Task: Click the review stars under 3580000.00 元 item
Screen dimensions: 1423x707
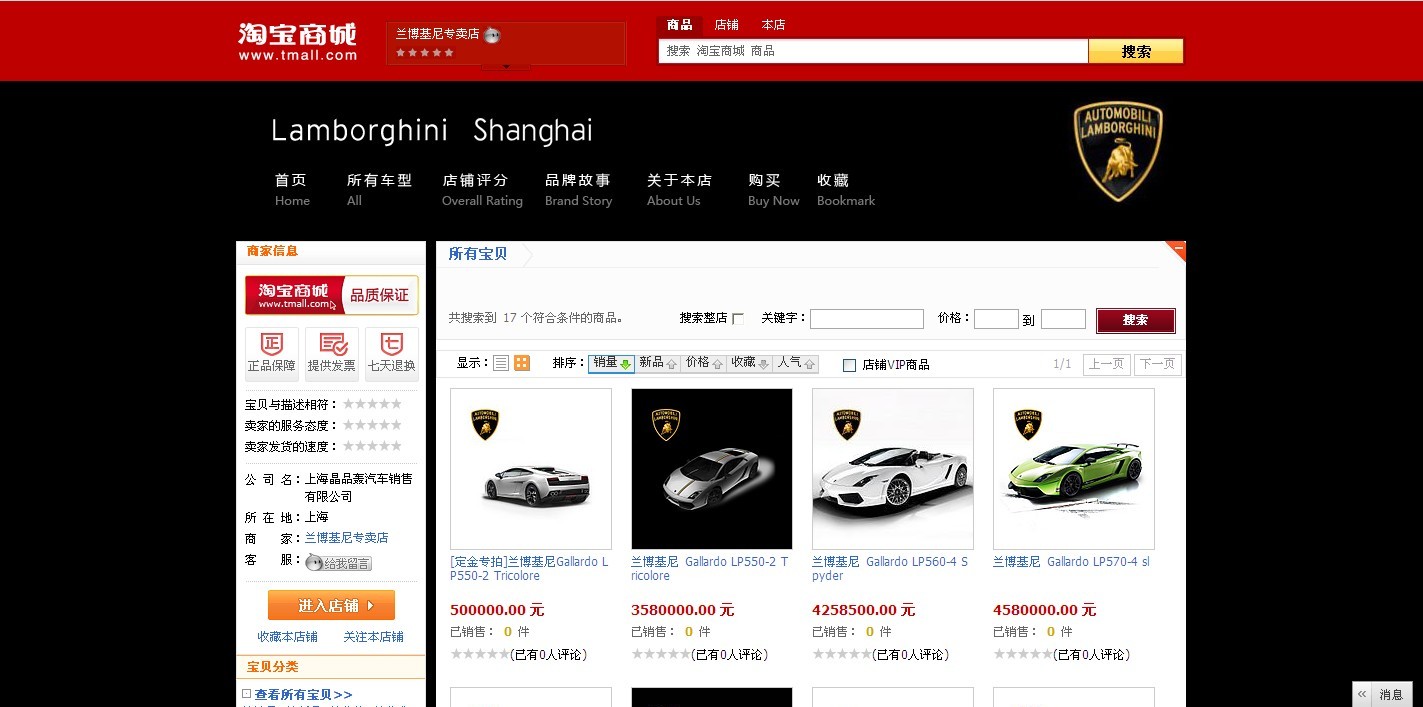Action: 660,655
